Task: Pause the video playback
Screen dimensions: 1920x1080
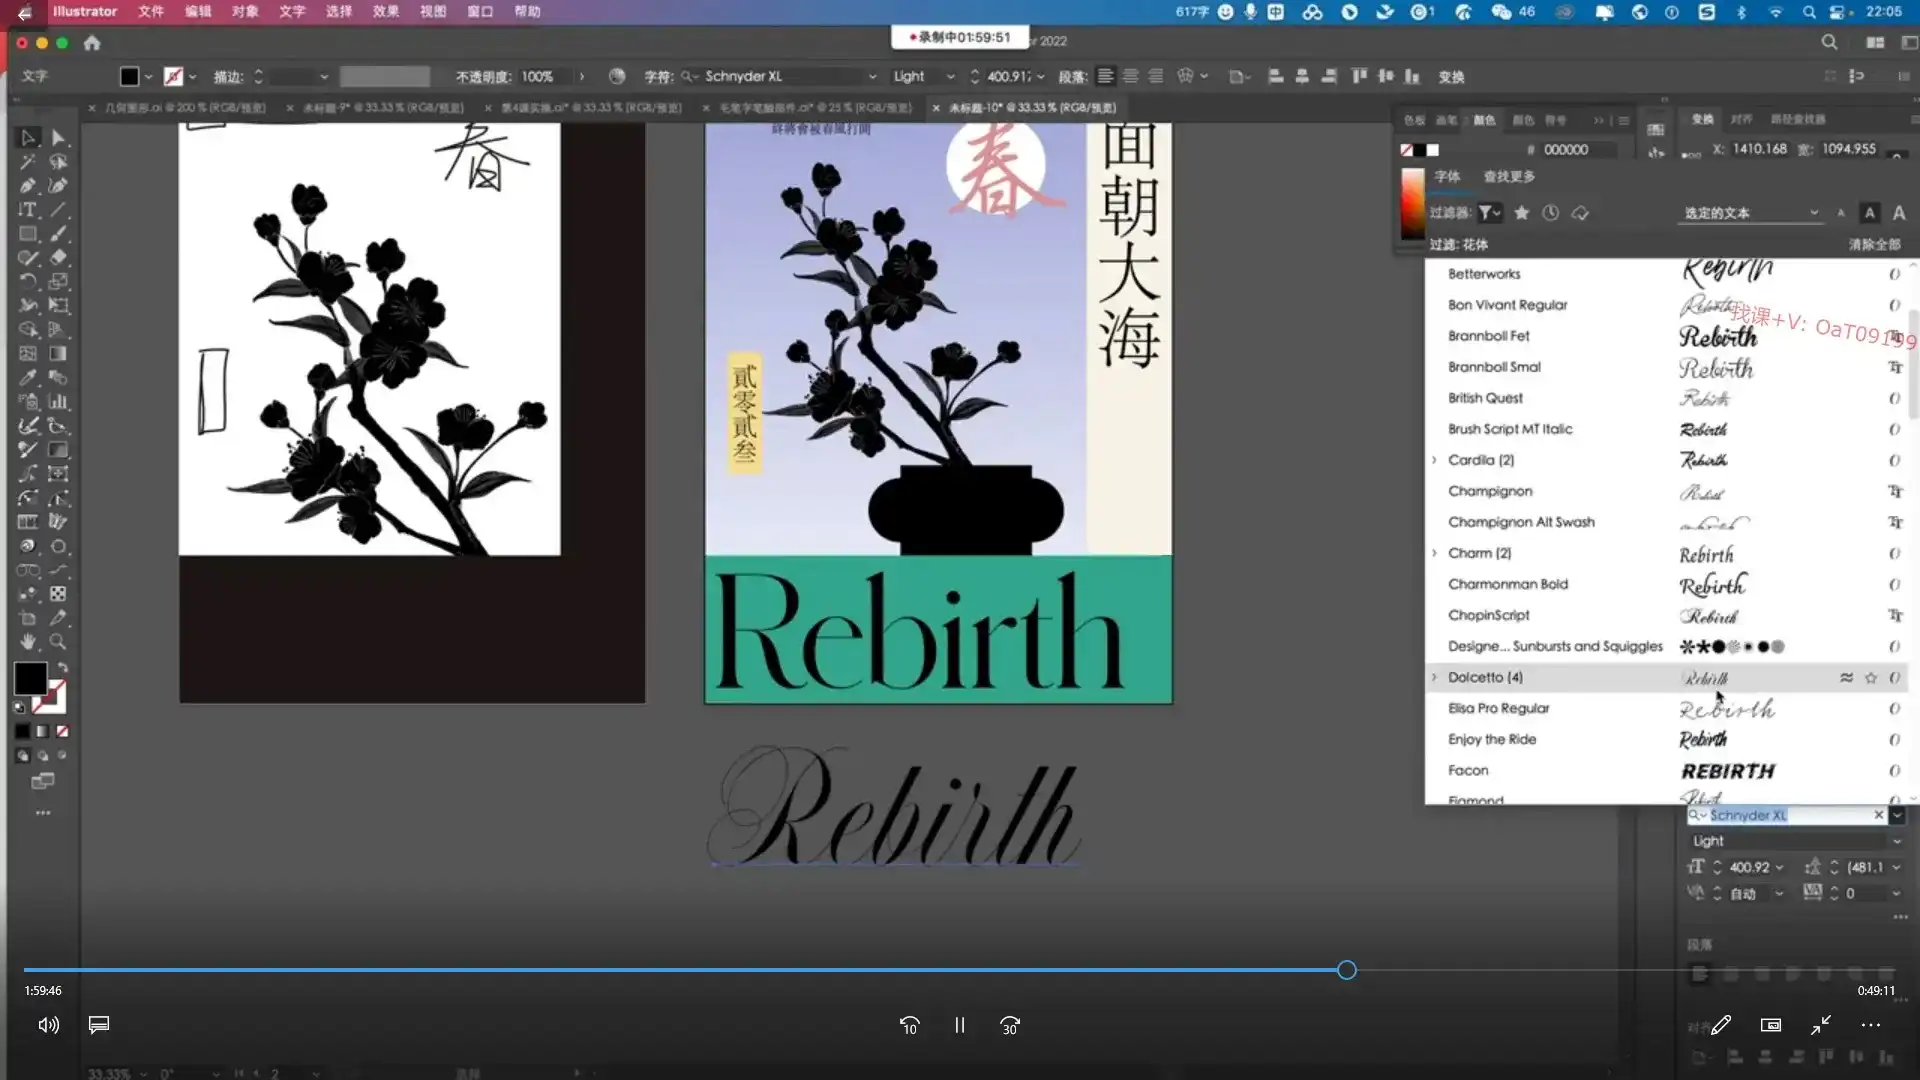Action: coord(959,1025)
